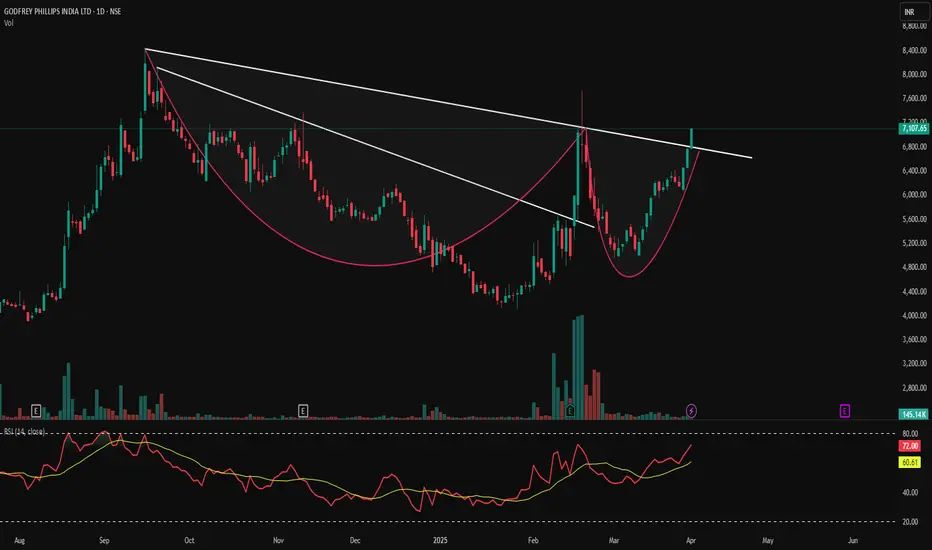Image resolution: width=932 pixels, height=550 pixels.
Task: Click the 5,200.00 price axis label
Action: [914, 243]
